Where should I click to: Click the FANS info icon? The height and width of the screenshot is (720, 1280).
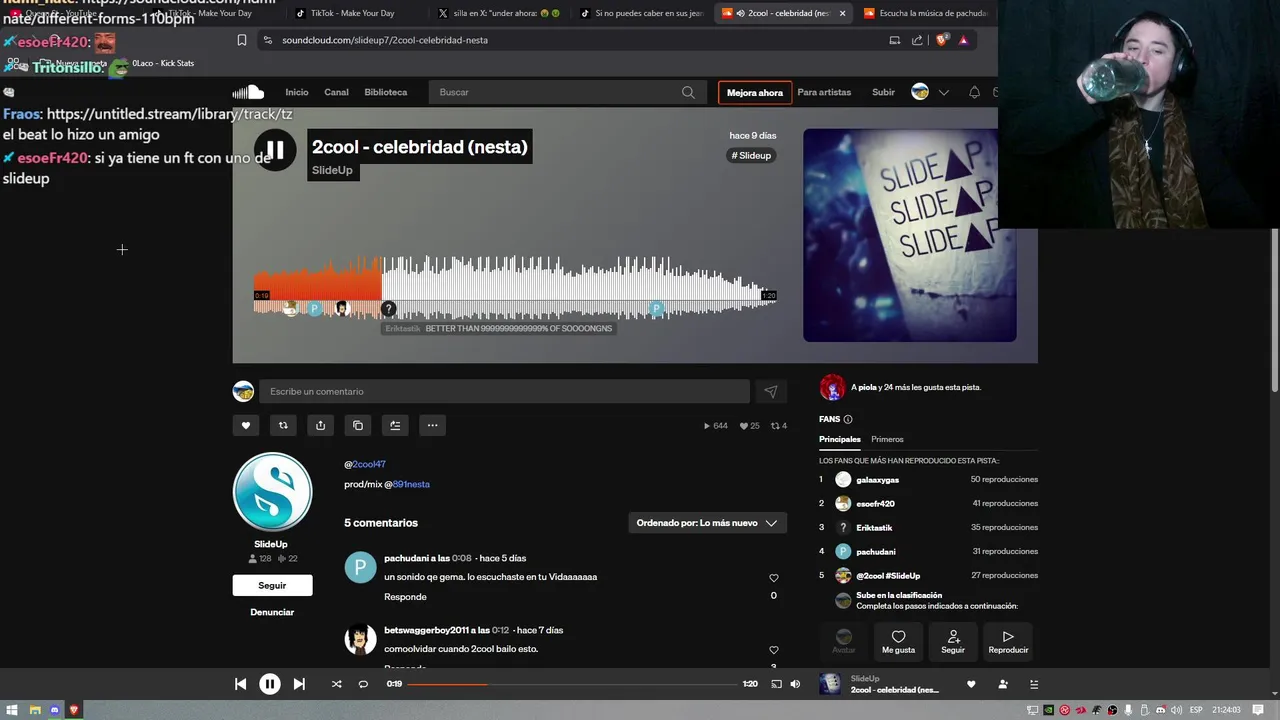point(848,419)
